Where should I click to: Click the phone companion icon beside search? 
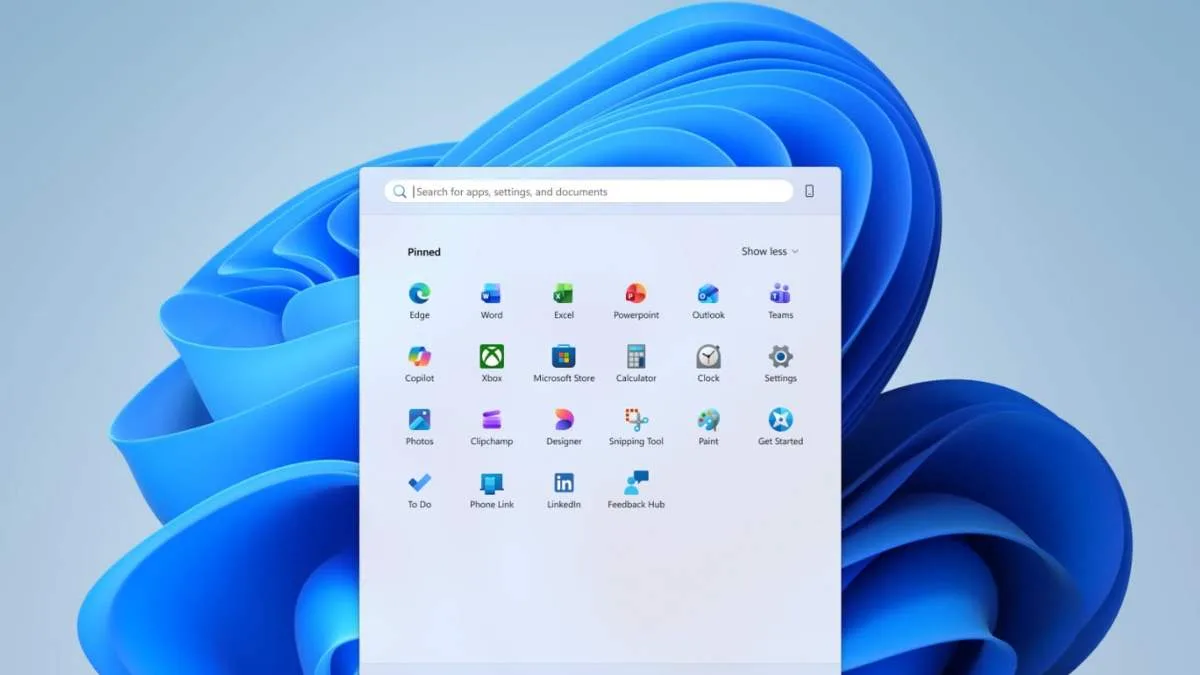coord(809,191)
